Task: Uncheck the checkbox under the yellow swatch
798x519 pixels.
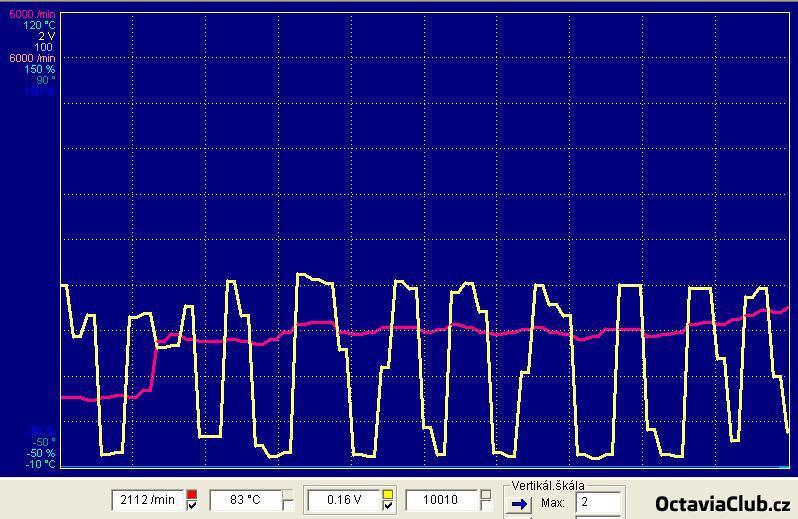Action: coord(387,506)
